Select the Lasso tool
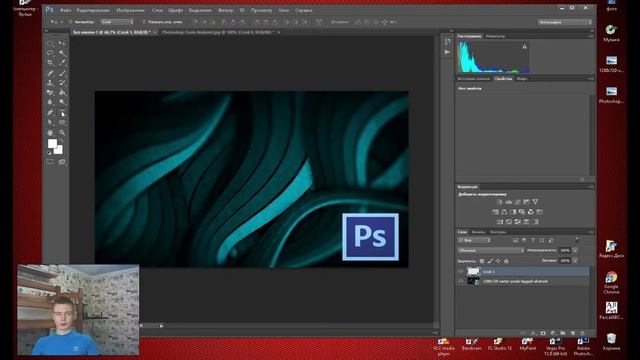The height and width of the screenshot is (360, 640). tap(50, 53)
